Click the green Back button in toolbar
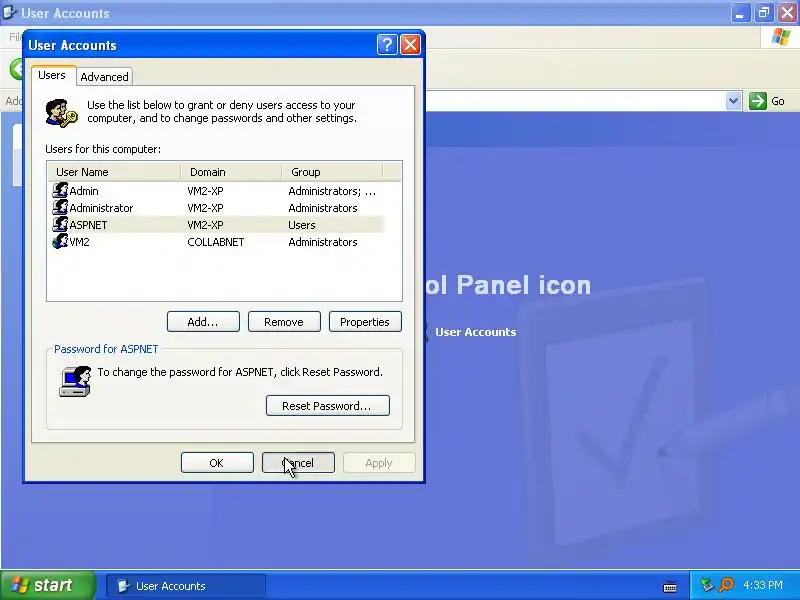 point(16,69)
